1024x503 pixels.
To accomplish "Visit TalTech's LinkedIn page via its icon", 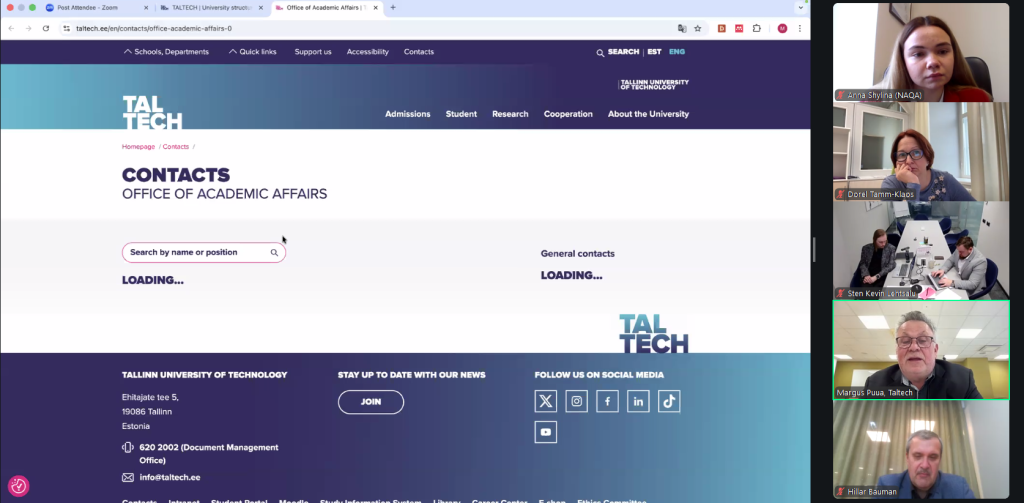I will (x=638, y=402).
